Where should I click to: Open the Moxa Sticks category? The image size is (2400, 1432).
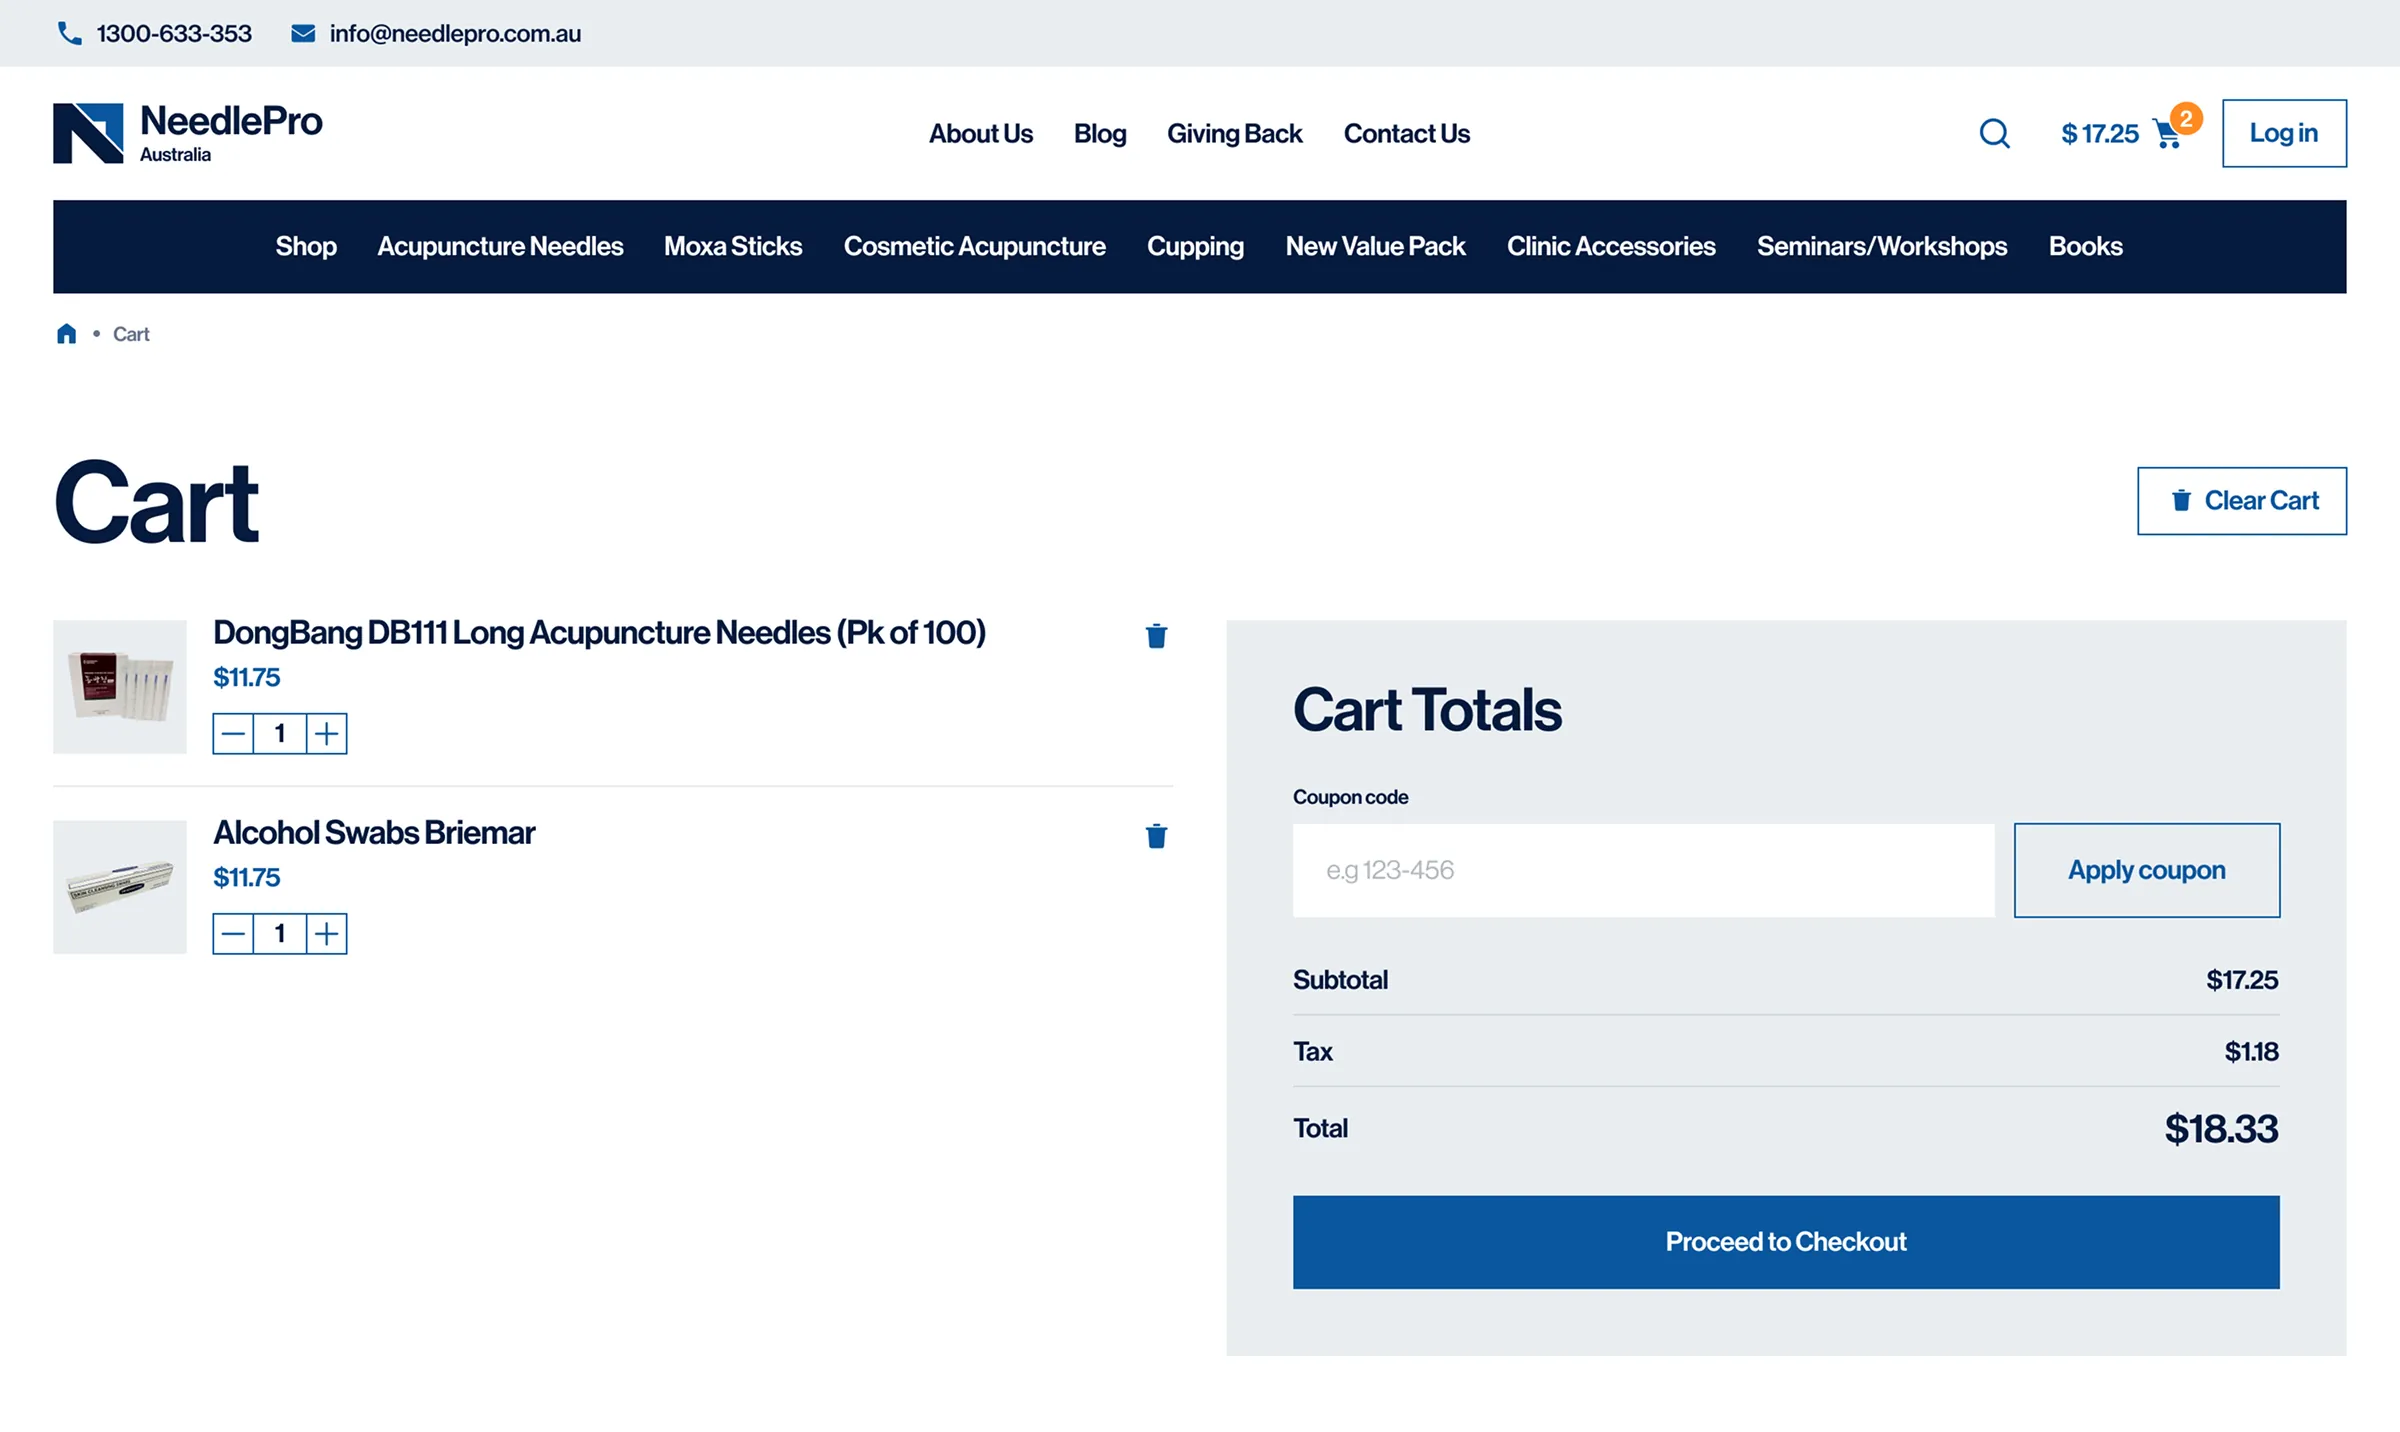(733, 246)
